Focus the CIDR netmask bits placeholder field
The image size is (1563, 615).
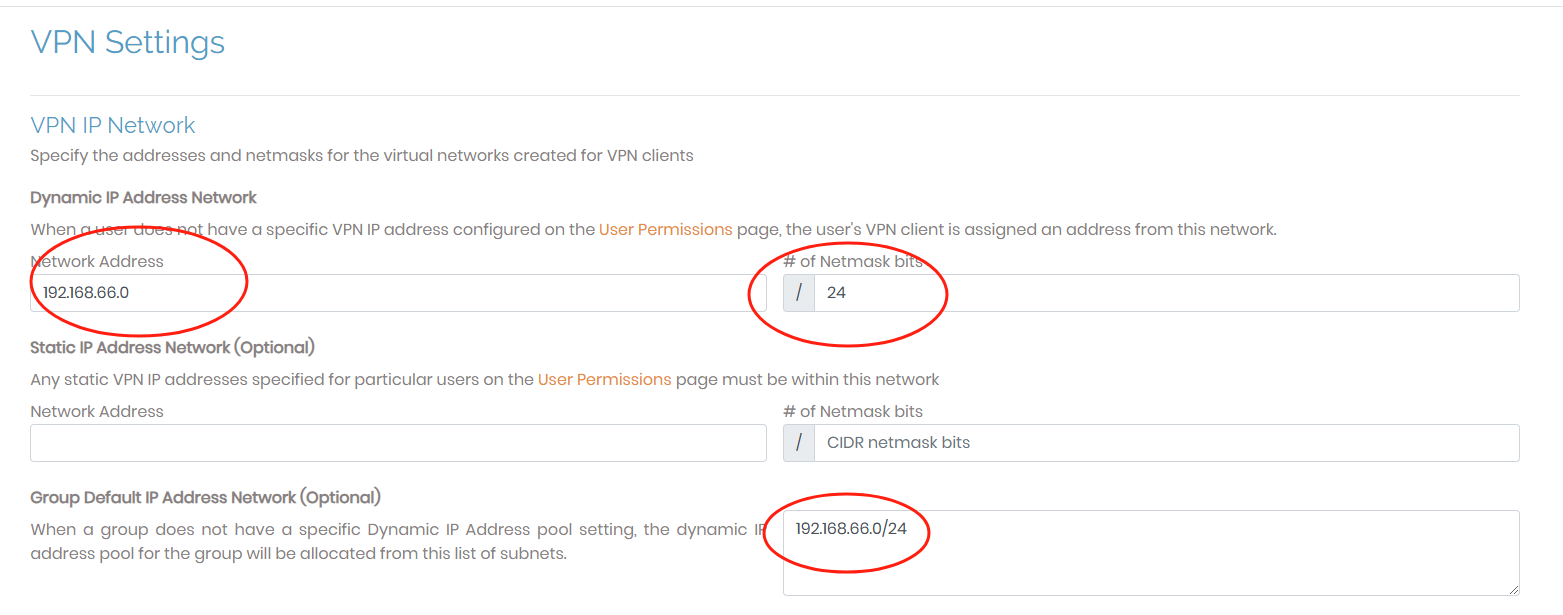tap(1165, 443)
